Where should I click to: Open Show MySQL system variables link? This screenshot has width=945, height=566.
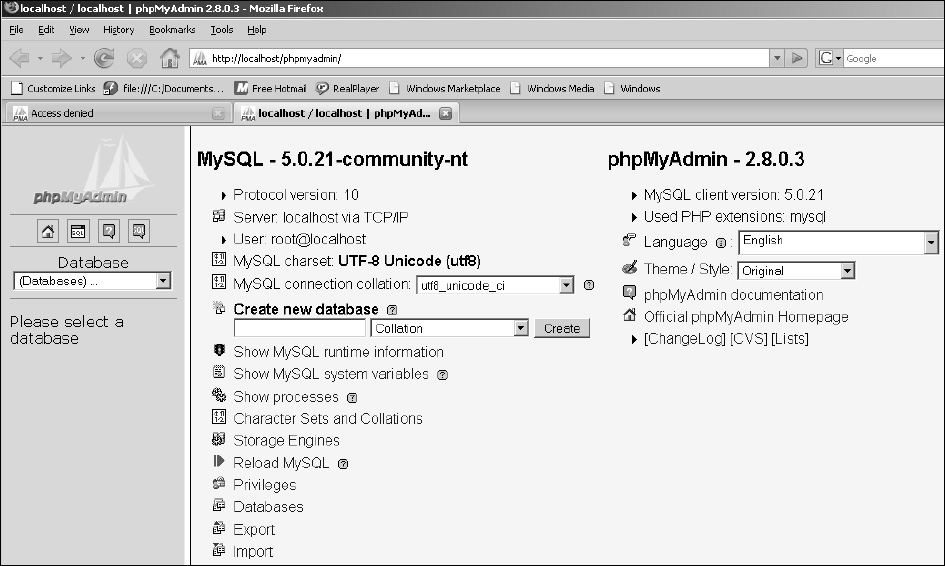coord(331,374)
